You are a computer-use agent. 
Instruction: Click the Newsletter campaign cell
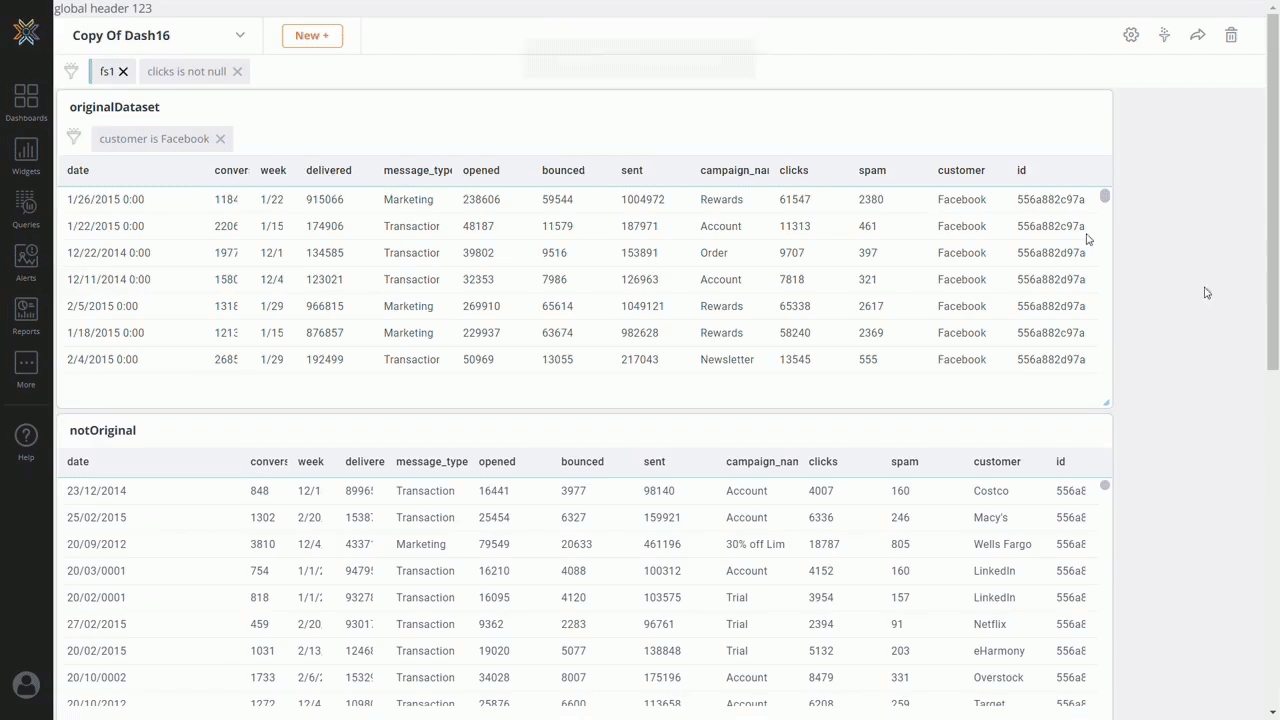(727, 360)
